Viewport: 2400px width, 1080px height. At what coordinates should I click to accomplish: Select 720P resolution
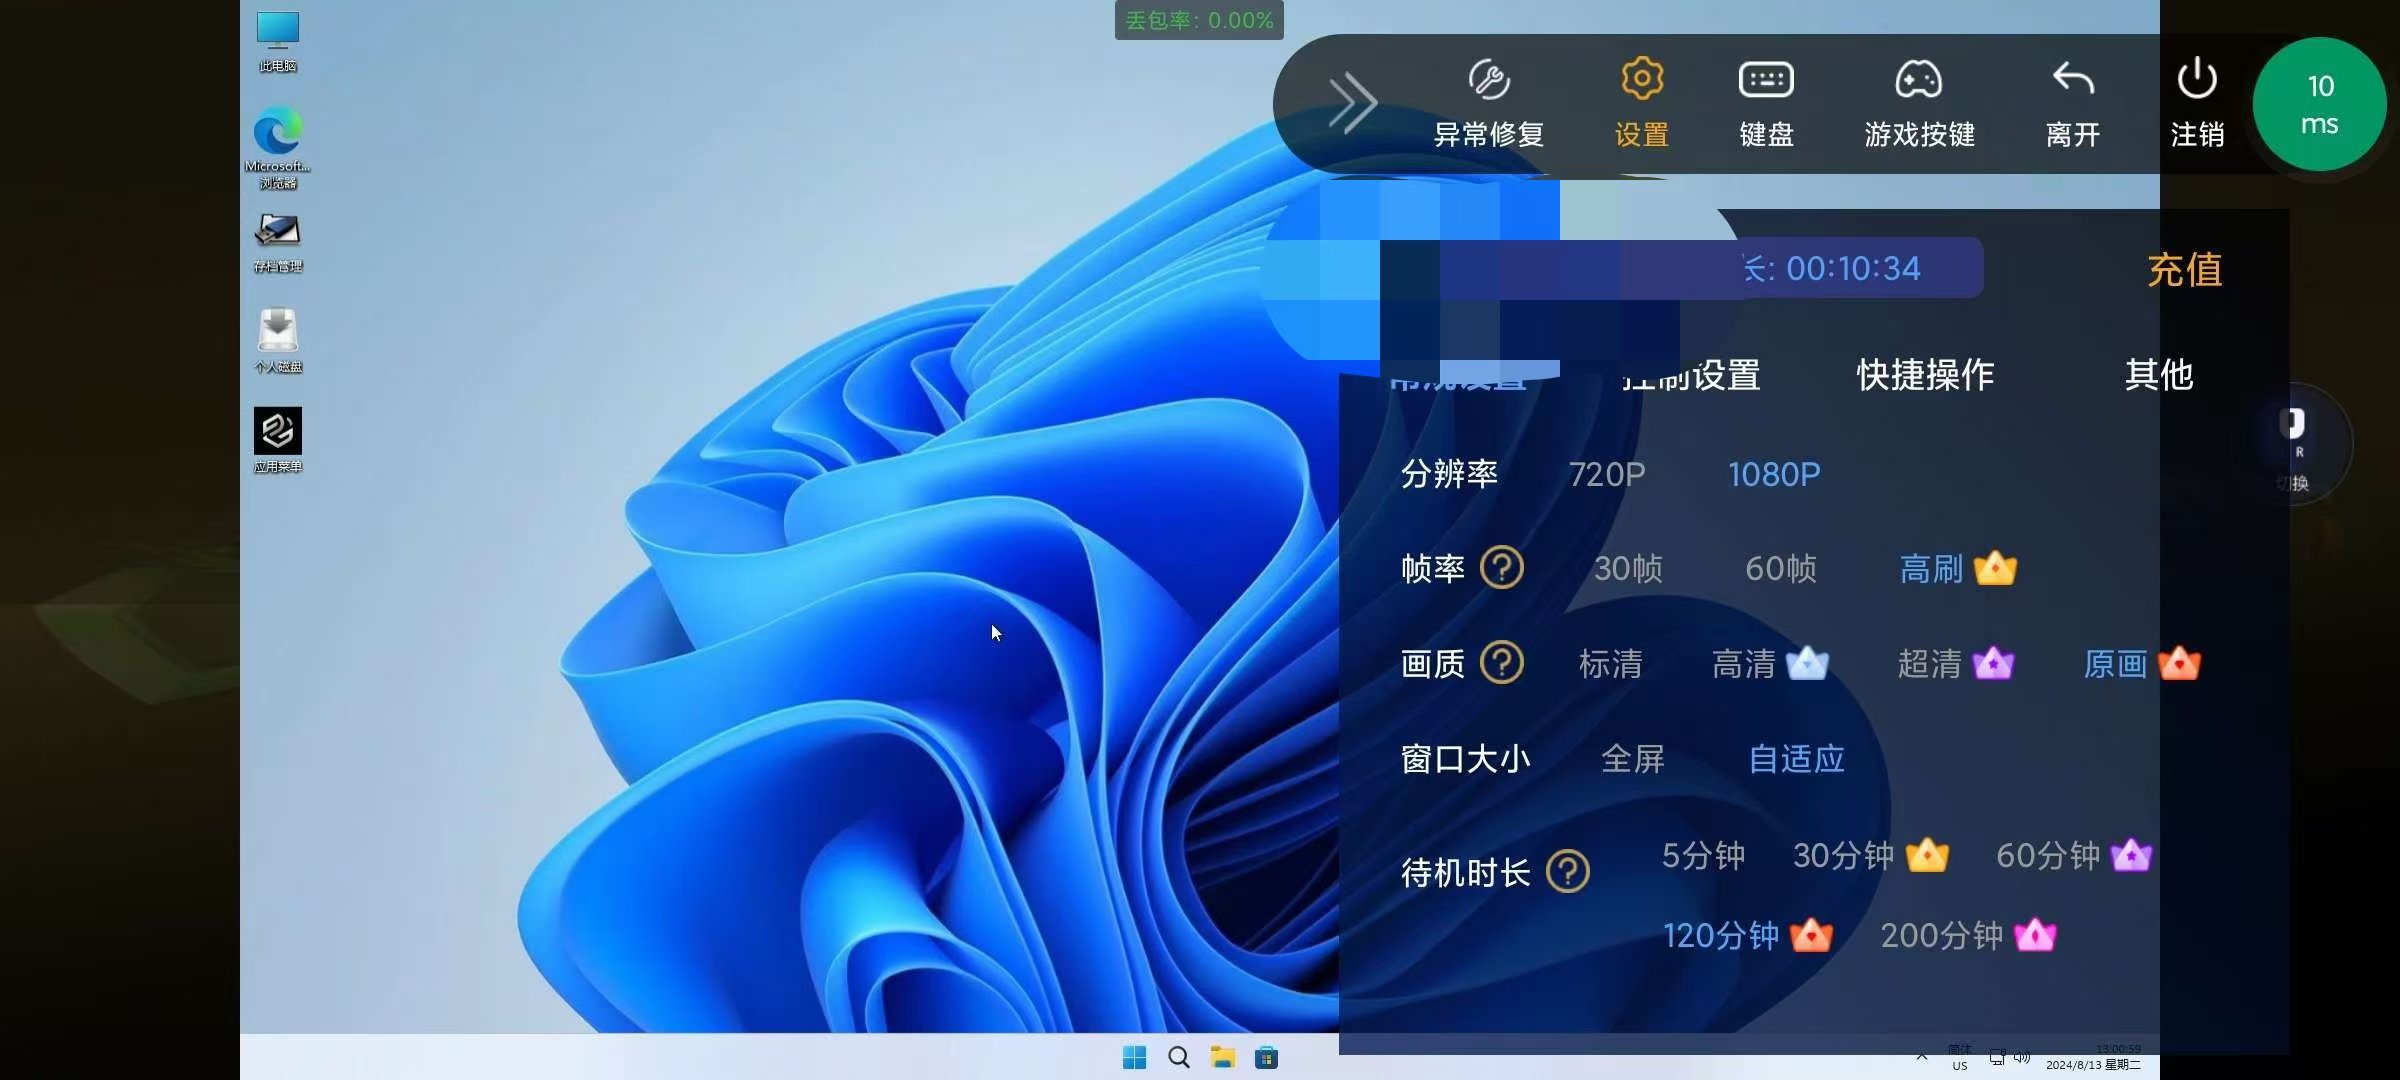click(x=1606, y=474)
